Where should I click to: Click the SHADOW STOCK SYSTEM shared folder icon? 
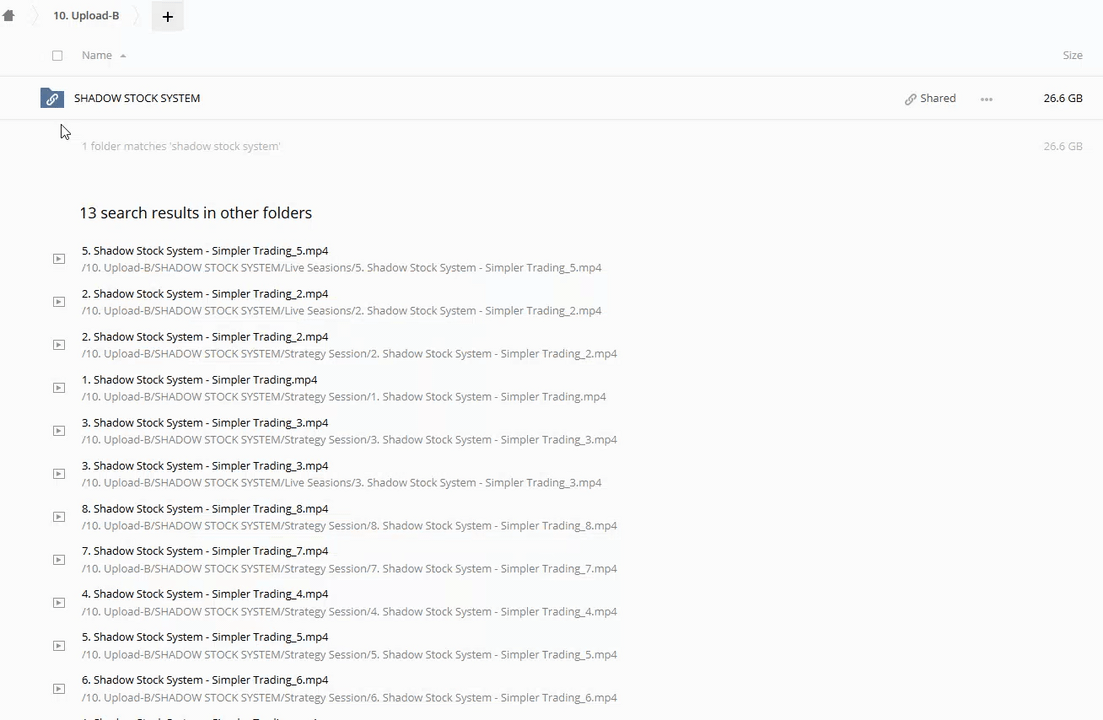(52, 98)
